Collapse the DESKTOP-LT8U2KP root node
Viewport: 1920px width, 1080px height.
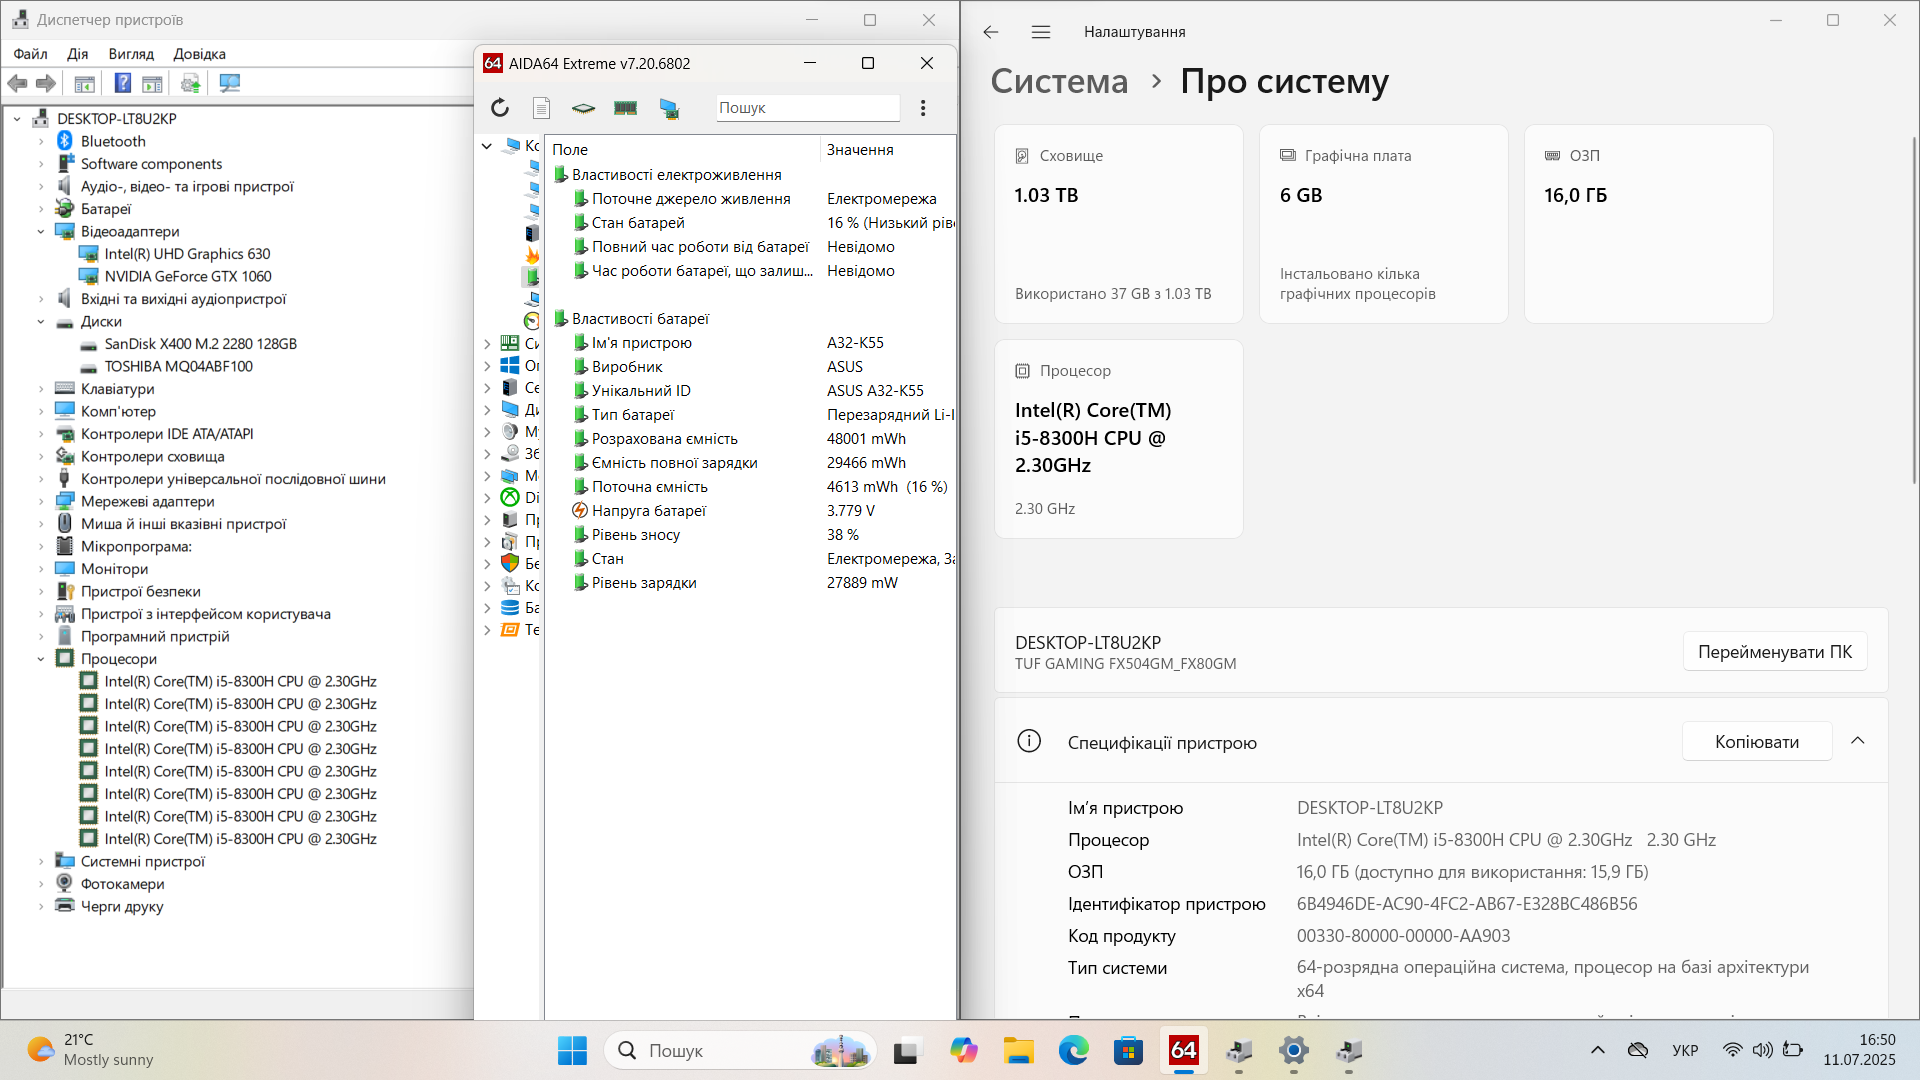click(17, 119)
